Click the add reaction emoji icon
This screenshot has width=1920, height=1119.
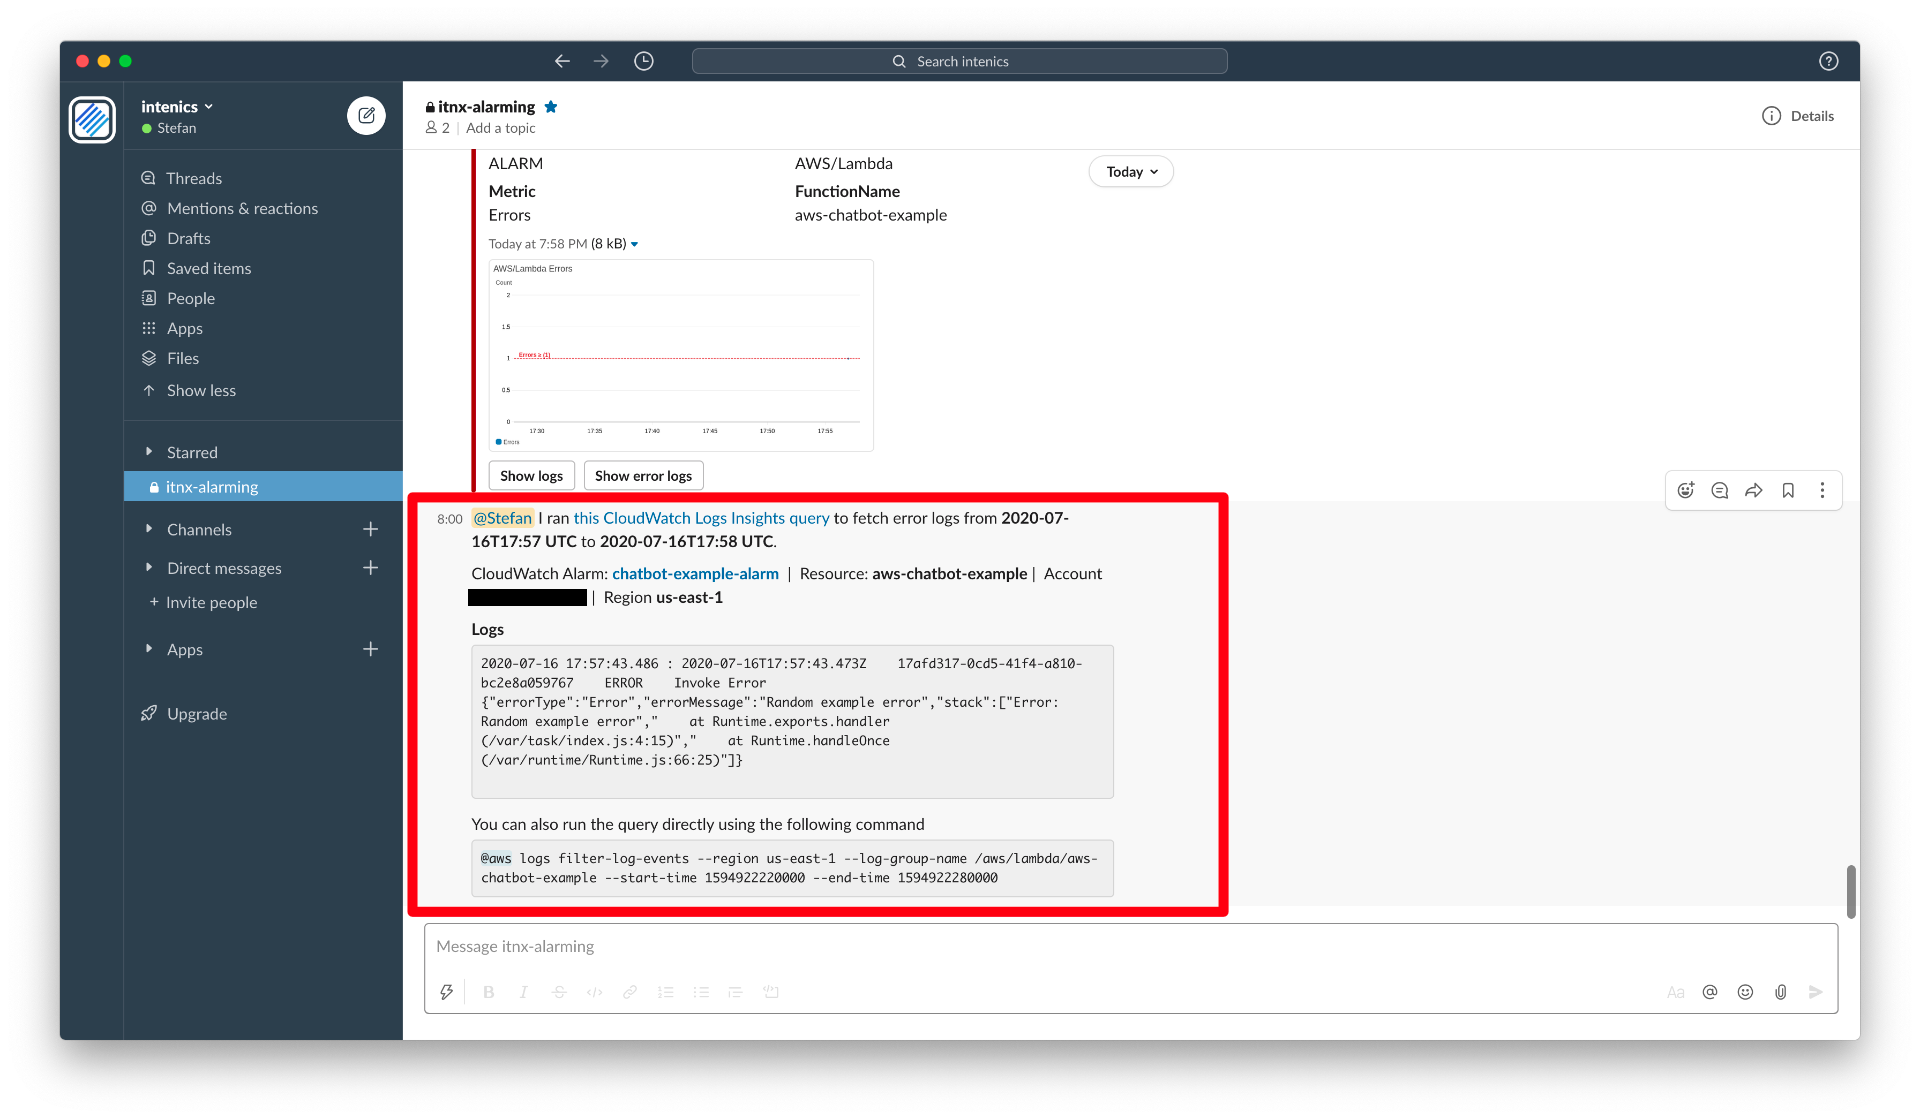[x=1686, y=490]
